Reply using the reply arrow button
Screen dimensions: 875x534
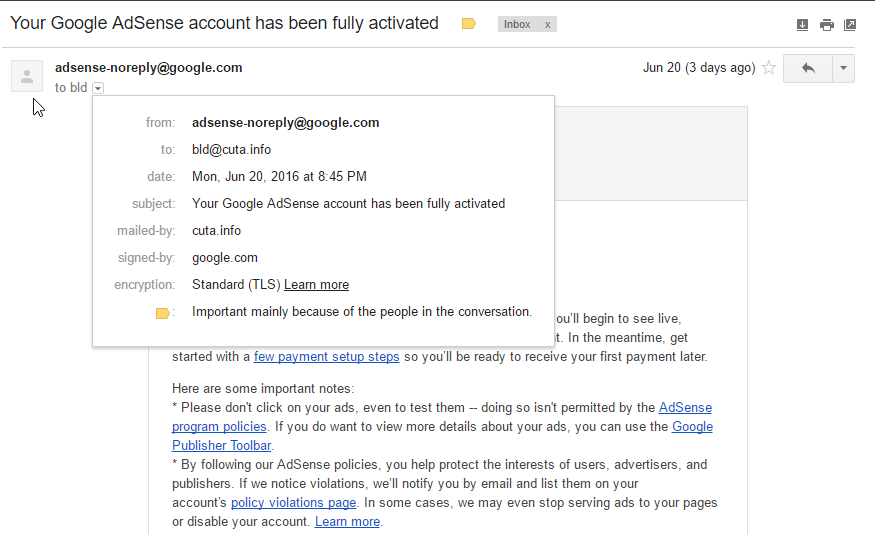808,68
